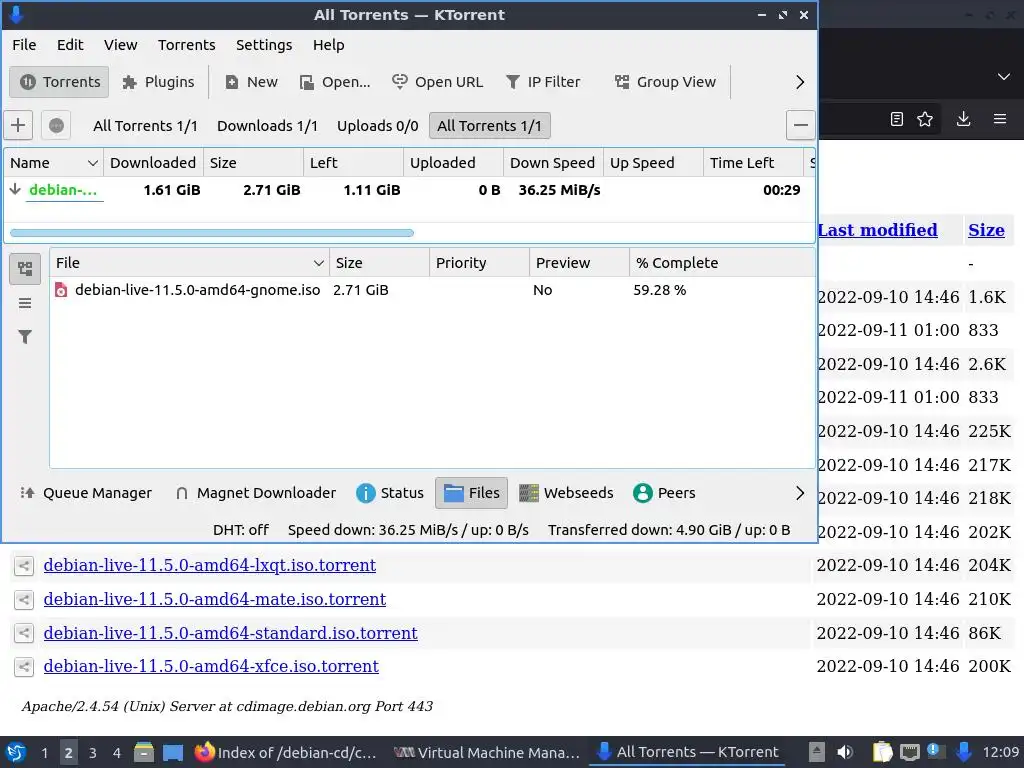1024x768 pixels.
Task: Expand the main toolbar overflow chevron
Action: (x=800, y=82)
